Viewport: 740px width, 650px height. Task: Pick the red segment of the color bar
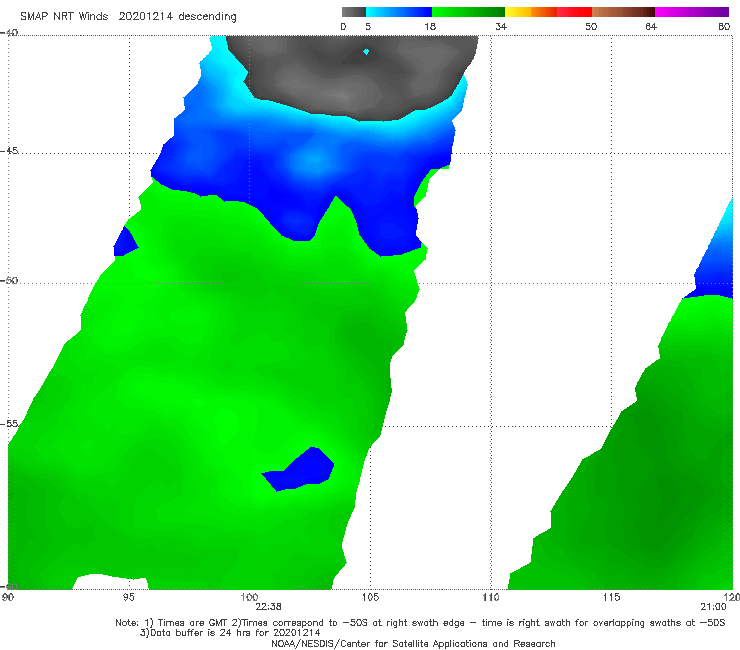574,12
